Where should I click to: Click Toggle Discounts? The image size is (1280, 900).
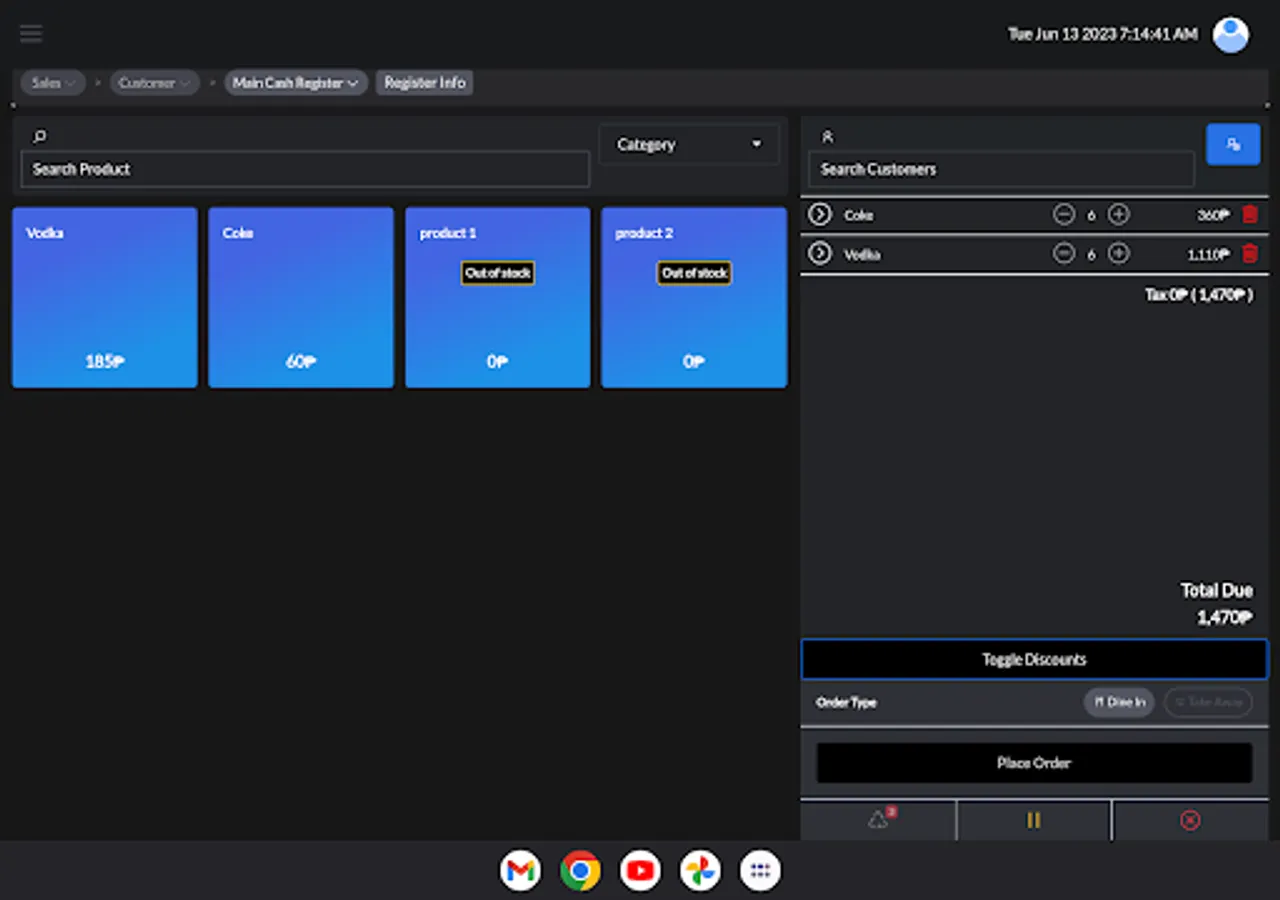click(1034, 660)
